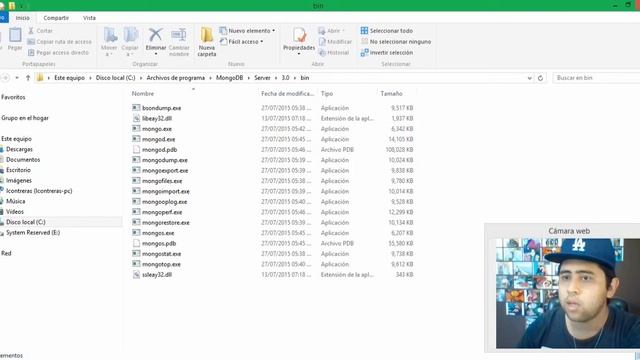This screenshot has height=360, width=640.
Task: Expand the address bar history dropdown
Action: 529,78
